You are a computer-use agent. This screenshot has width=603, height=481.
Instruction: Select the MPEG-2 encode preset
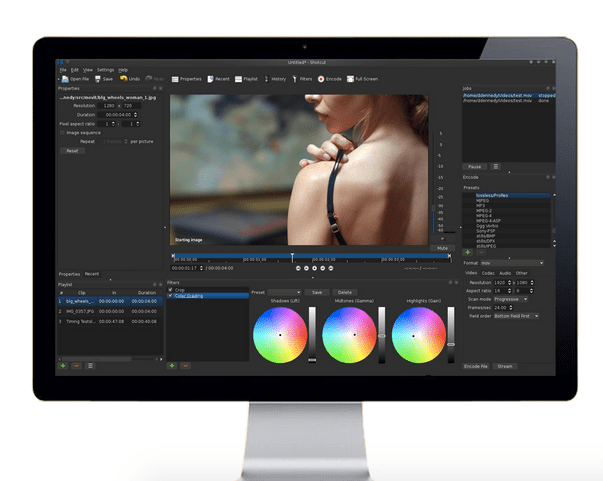click(x=511, y=211)
